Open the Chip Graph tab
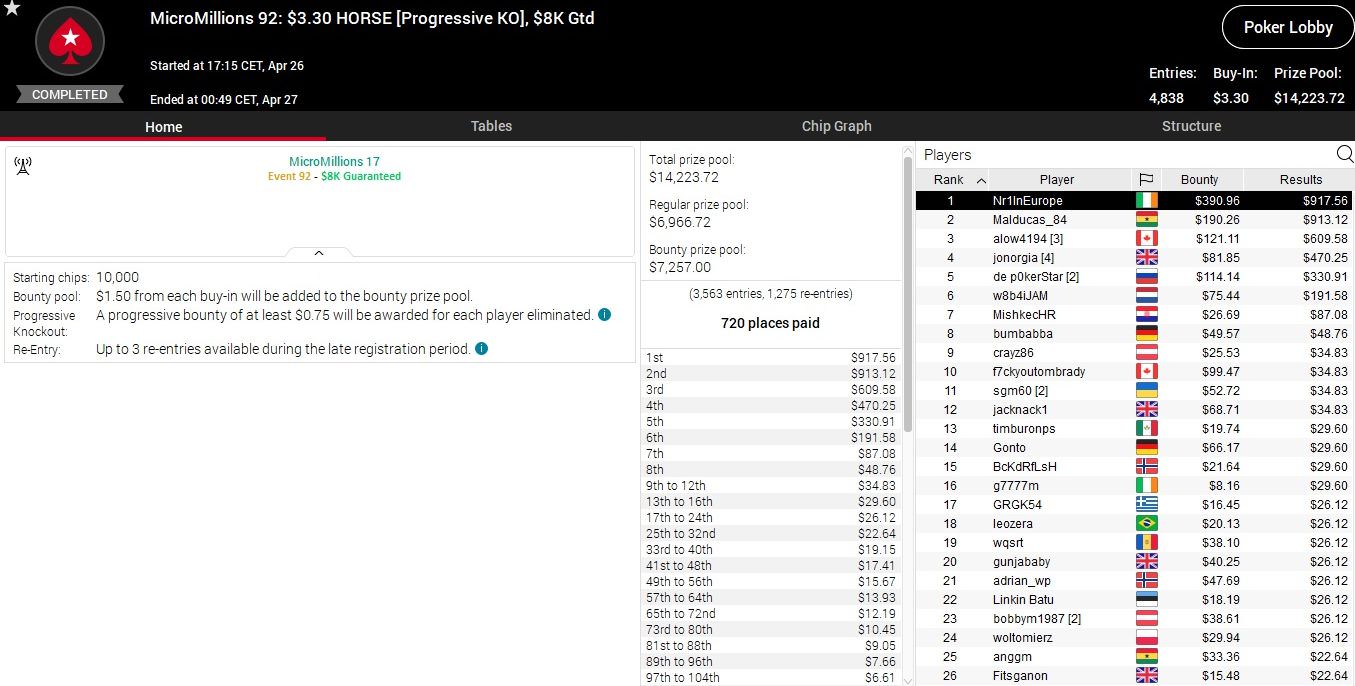Screen dimensions: 1355x686 [836, 126]
